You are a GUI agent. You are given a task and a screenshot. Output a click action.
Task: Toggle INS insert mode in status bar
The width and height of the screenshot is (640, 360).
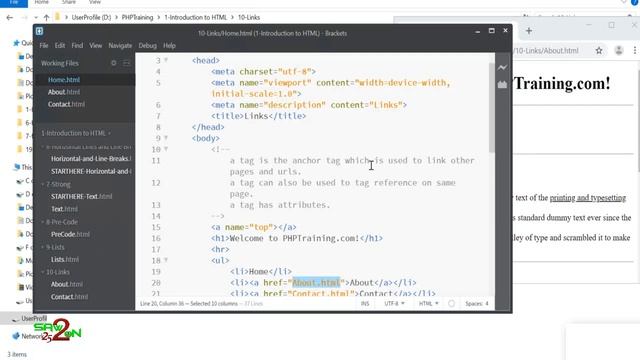[x=365, y=304]
